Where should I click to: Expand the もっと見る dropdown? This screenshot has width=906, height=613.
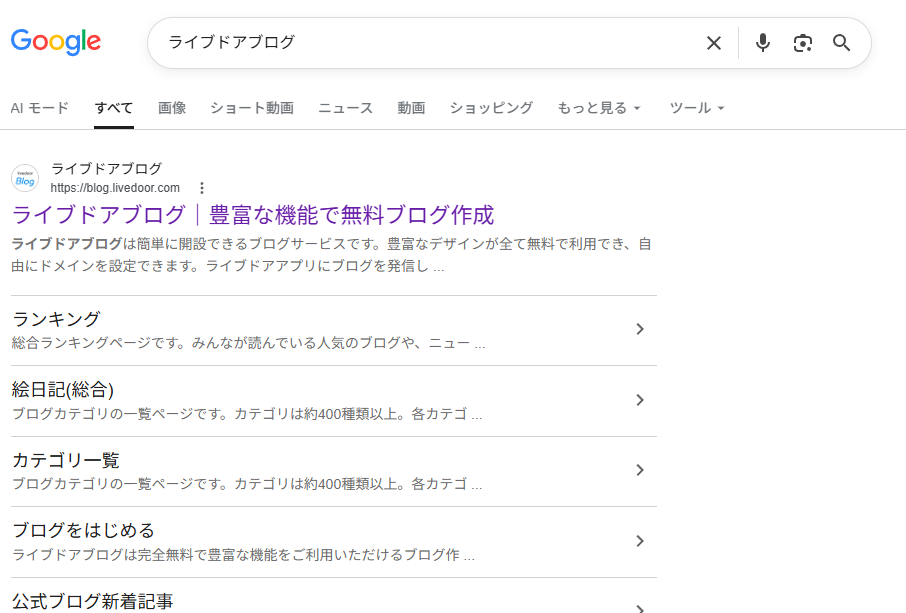pos(599,108)
